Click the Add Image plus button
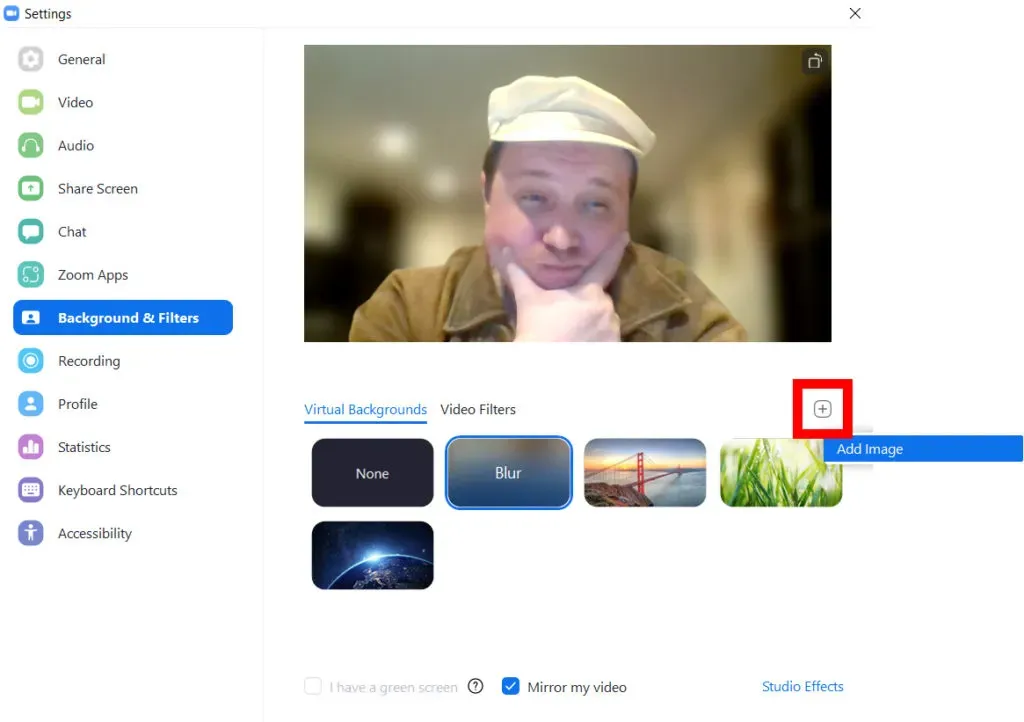This screenshot has width=1024, height=722. (x=822, y=408)
